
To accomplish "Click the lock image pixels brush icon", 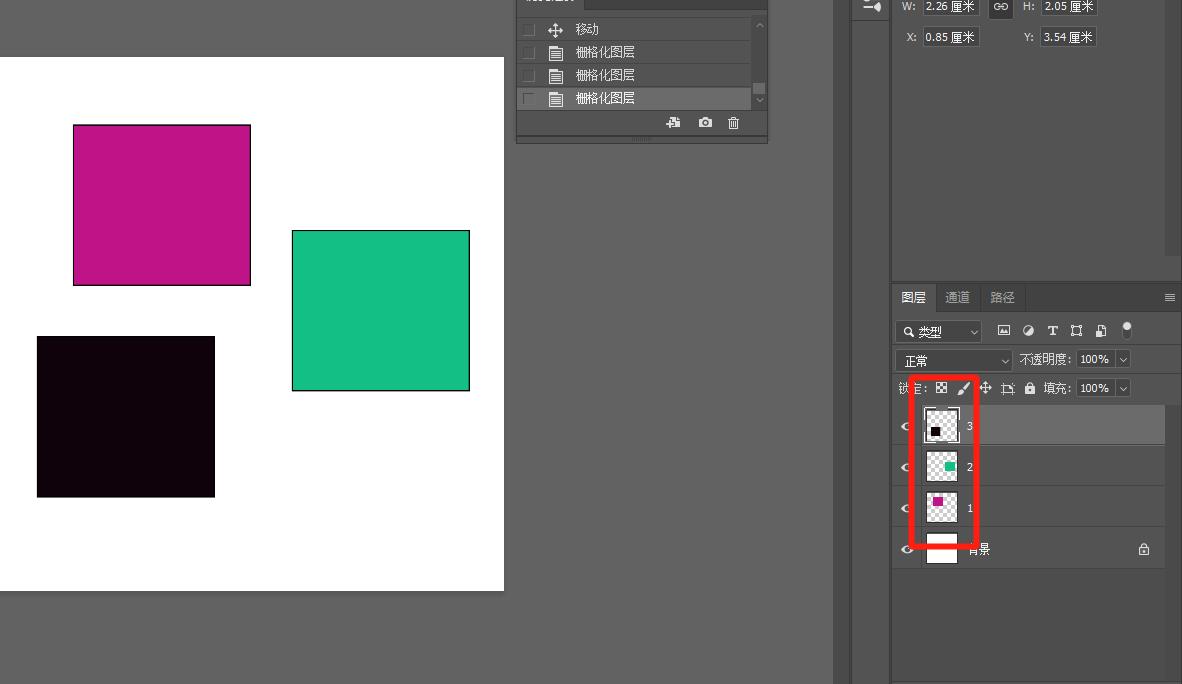I will pos(963,388).
